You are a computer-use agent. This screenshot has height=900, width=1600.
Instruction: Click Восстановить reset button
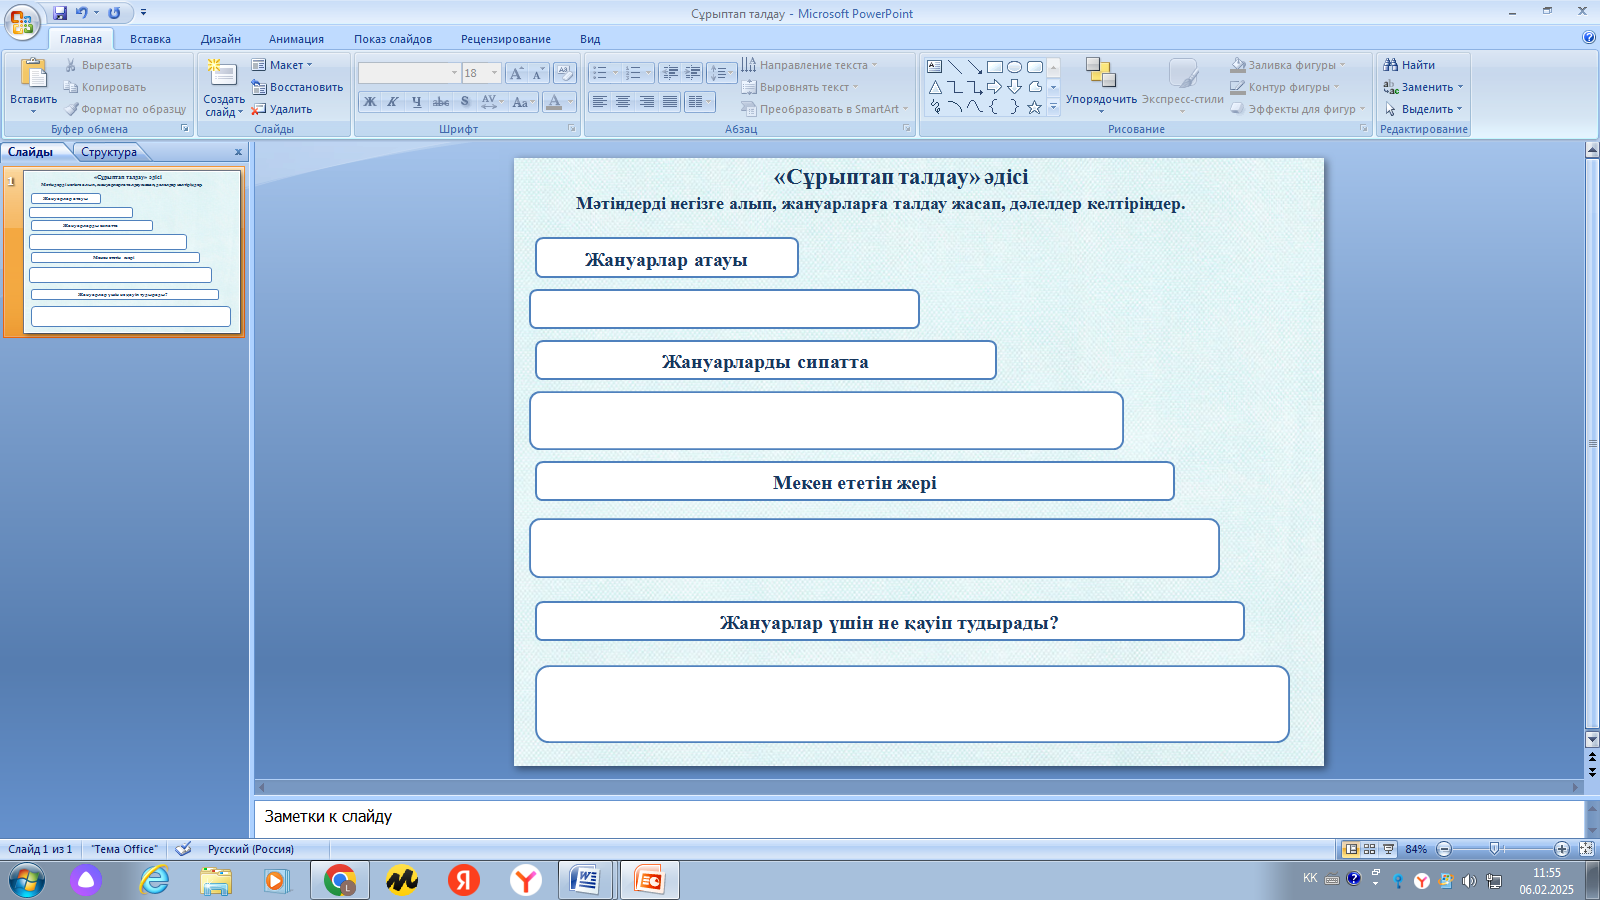tap(297, 87)
